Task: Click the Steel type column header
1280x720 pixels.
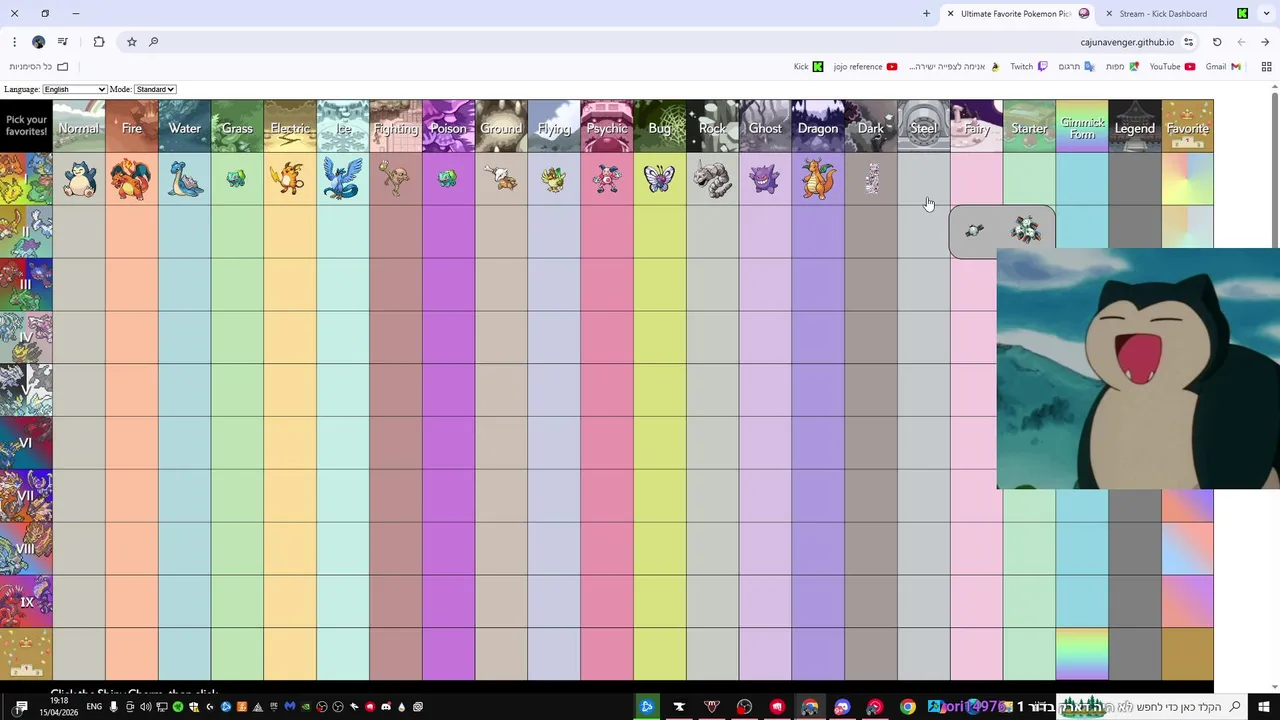Action: [924, 126]
